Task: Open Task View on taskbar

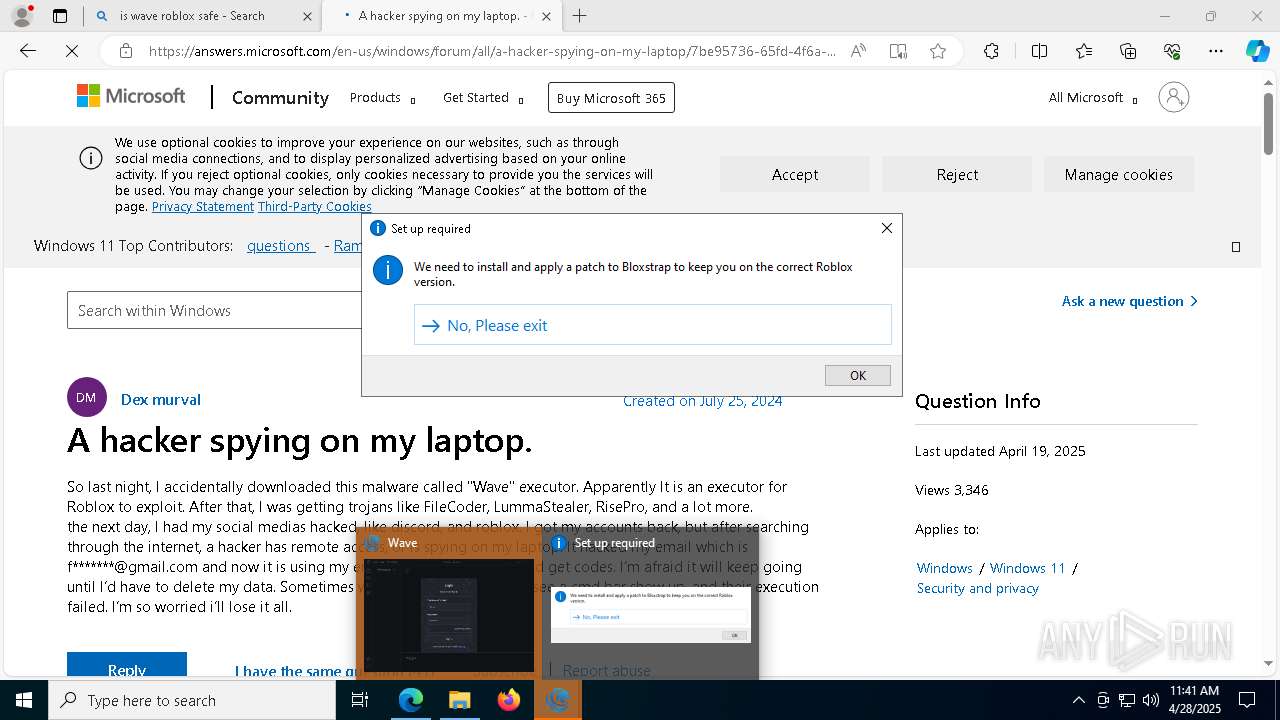Action: [360, 700]
